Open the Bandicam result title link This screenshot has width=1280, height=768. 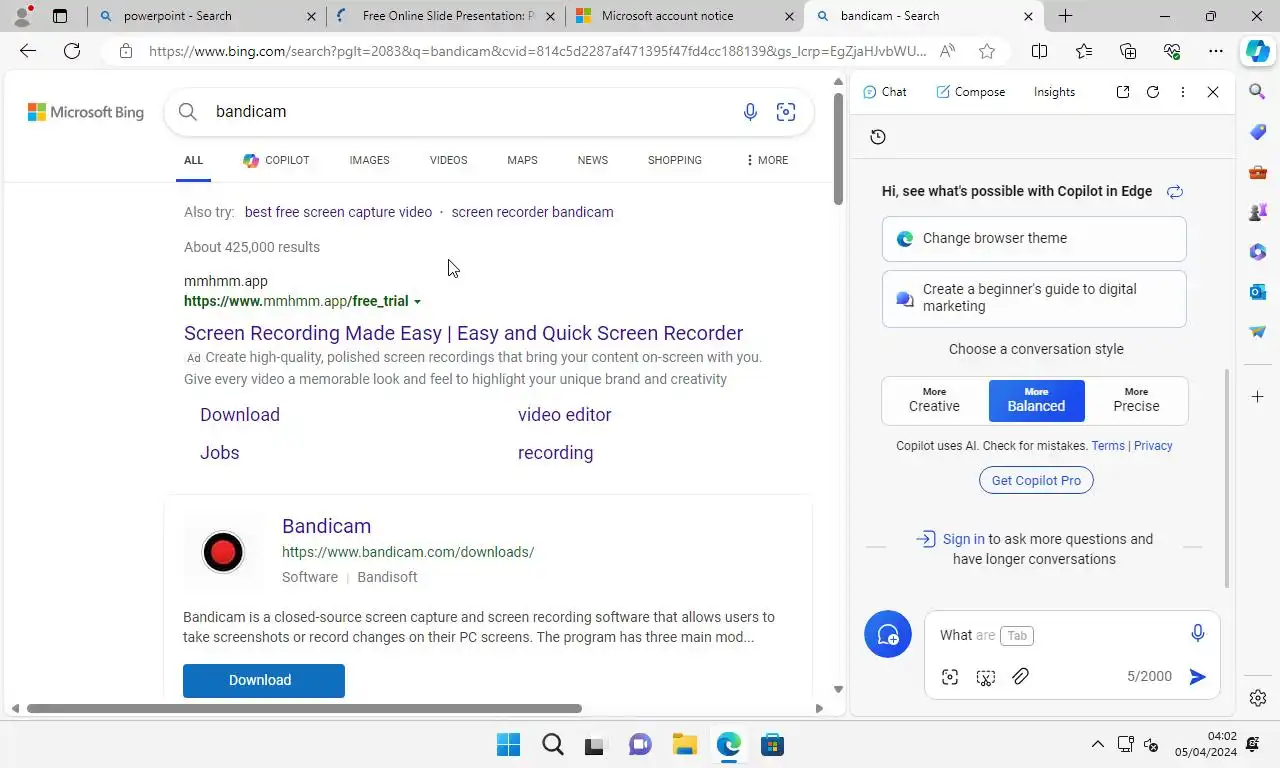tap(326, 526)
